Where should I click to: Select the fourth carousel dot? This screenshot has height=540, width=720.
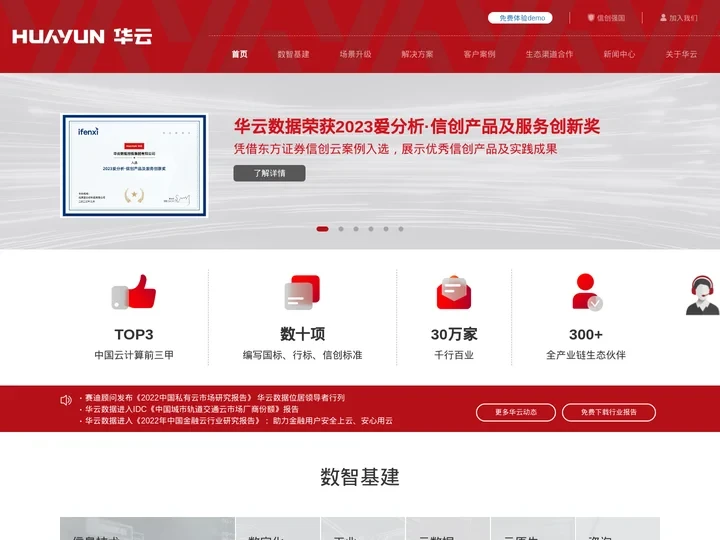point(371,229)
